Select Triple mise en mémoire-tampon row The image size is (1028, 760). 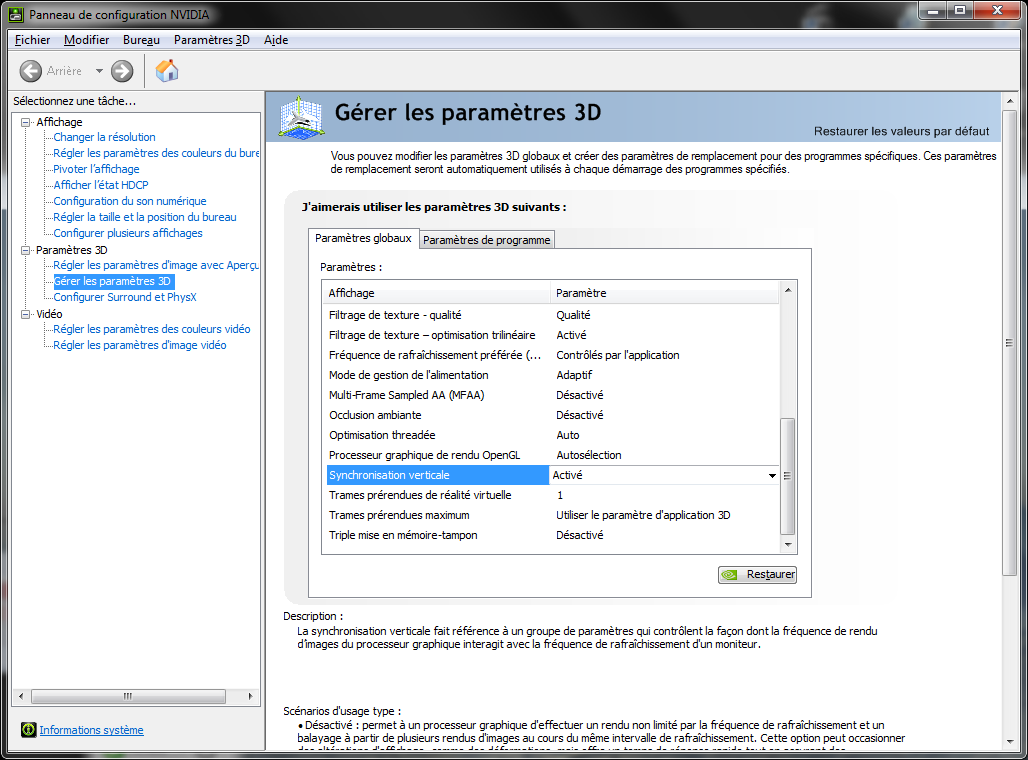click(x=553, y=535)
